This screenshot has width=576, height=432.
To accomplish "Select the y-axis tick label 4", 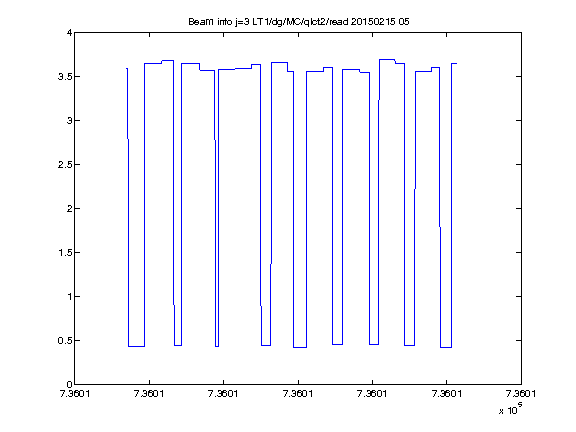I will (x=69, y=33).
